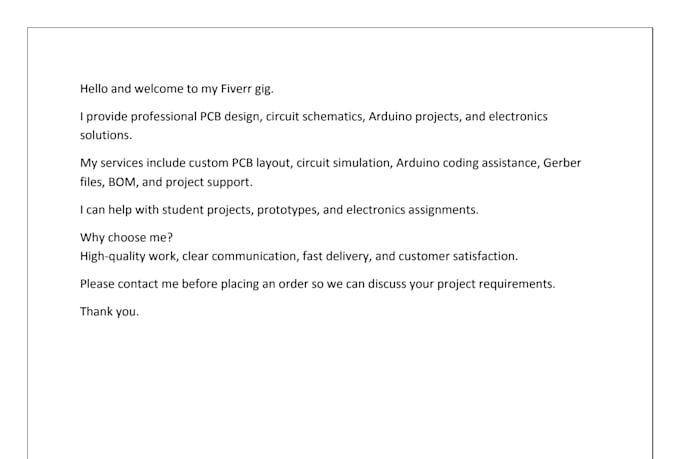Click the words 'circuit simulation'
The image size is (680, 459).
click(344, 163)
